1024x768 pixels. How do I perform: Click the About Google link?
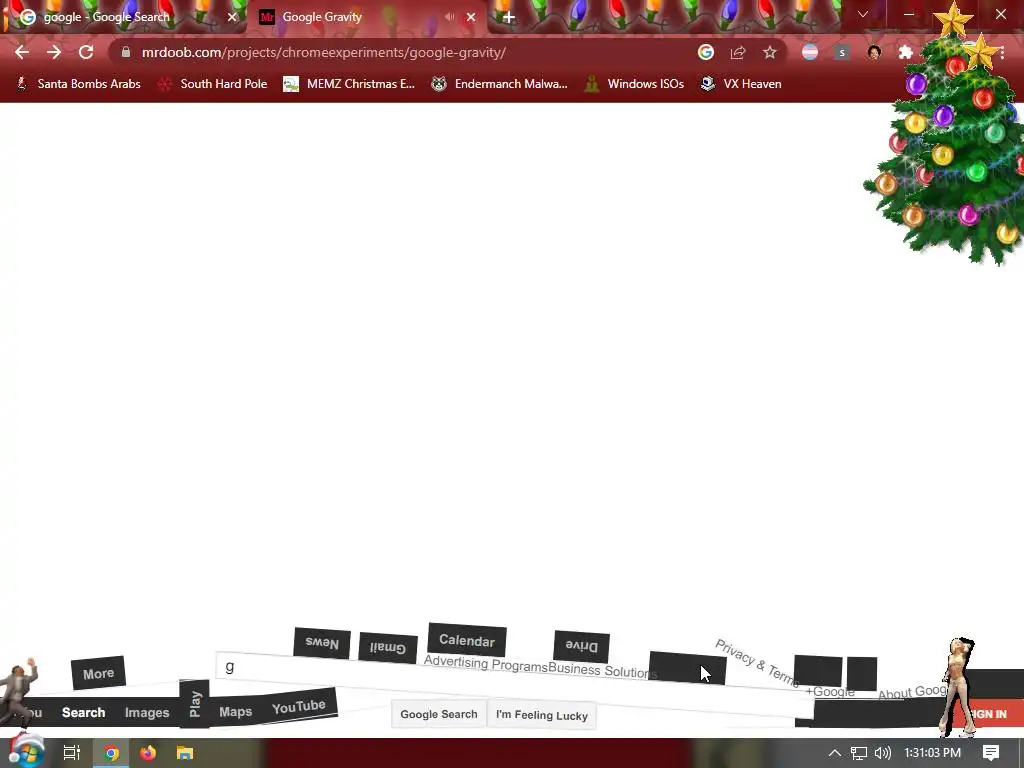tap(912, 692)
